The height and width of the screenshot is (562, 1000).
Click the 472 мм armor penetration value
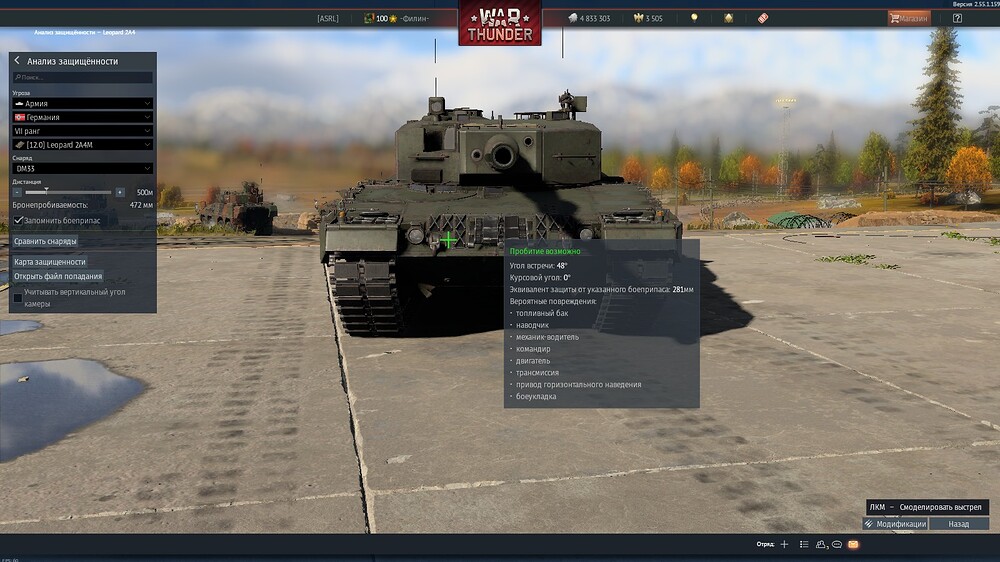[x=141, y=205]
